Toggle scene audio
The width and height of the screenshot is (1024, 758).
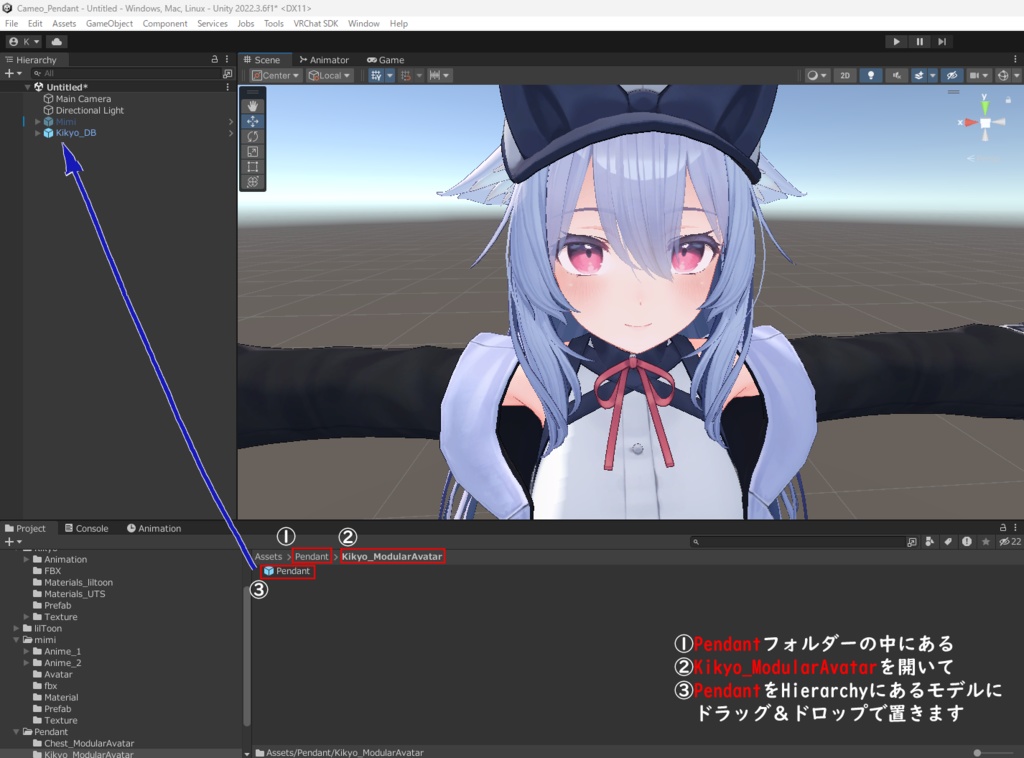897,74
